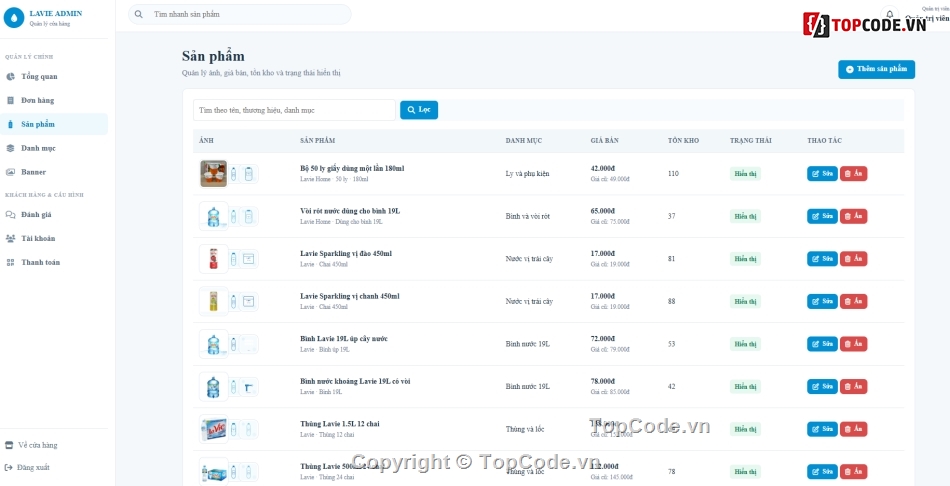Click the Lavie Admin water drop logo

click(14, 18)
